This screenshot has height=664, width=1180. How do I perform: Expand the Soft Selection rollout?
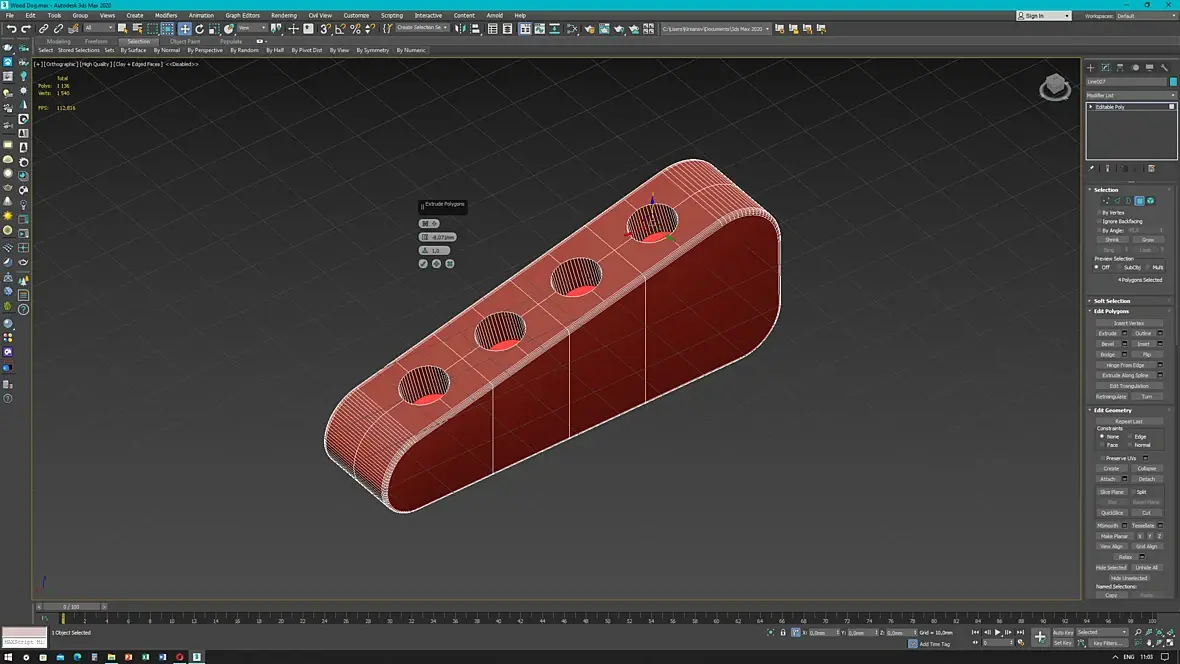[1112, 301]
